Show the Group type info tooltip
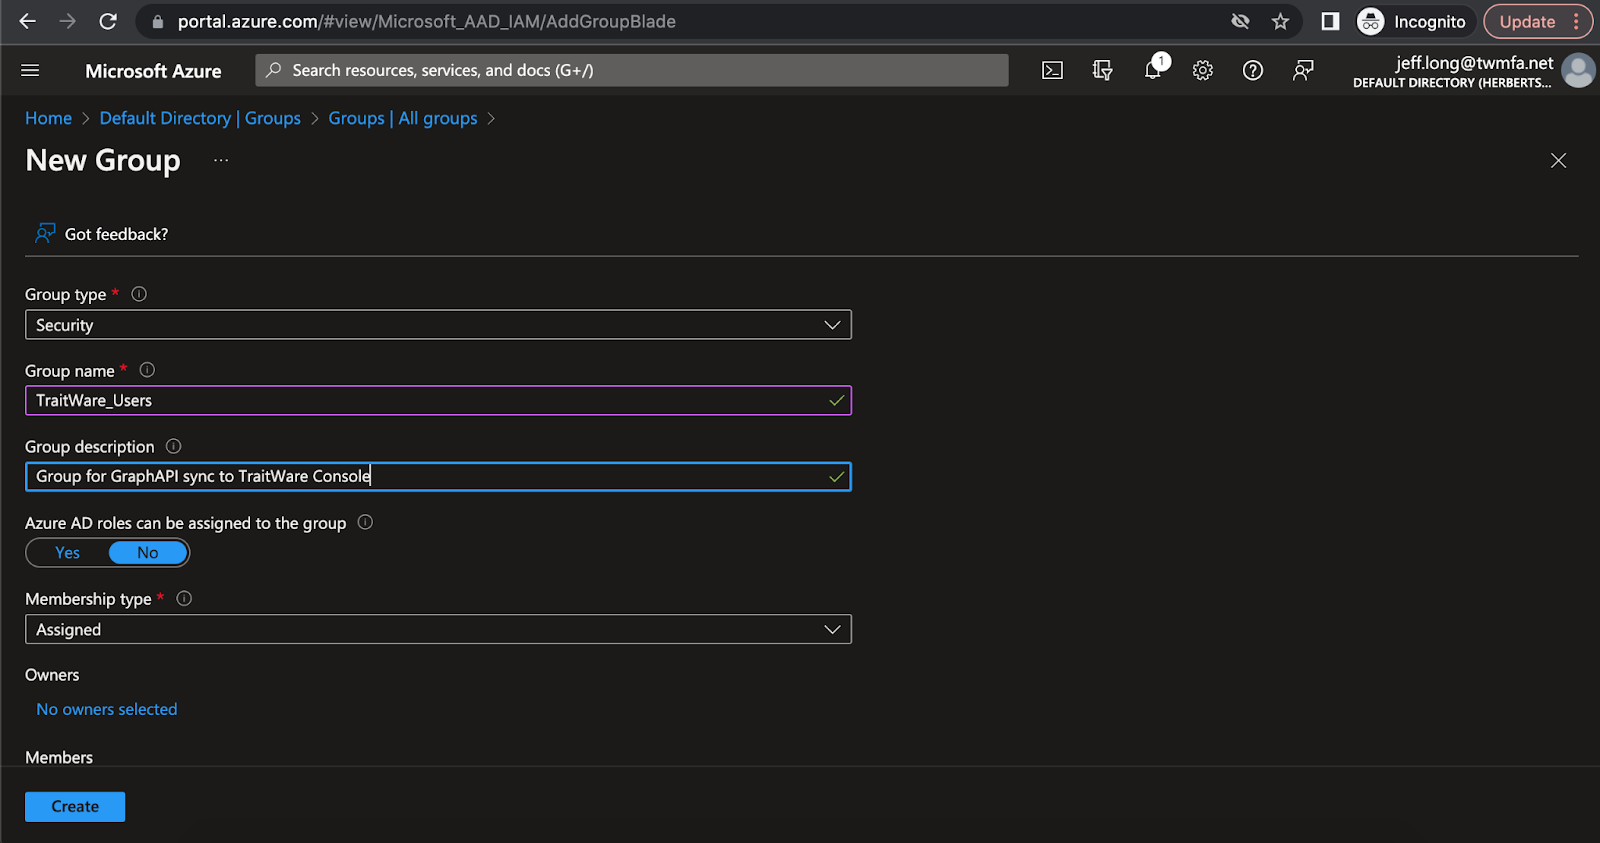Image resolution: width=1600 pixels, height=843 pixels. tap(139, 294)
